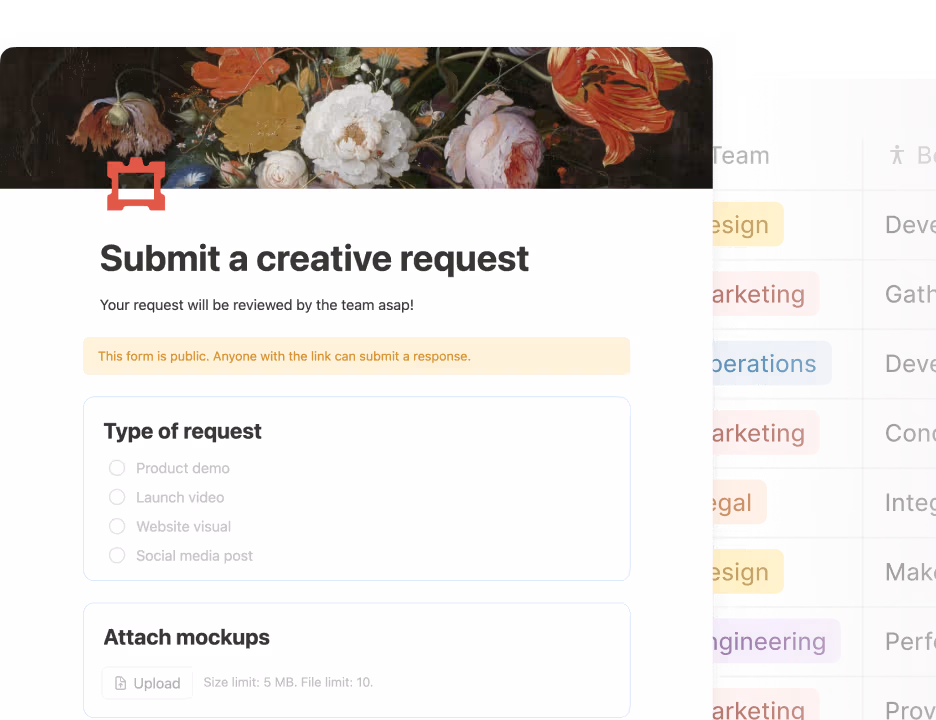Click the table cell starting with Perf
The height and width of the screenshot is (720, 936).
coord(908,642)
